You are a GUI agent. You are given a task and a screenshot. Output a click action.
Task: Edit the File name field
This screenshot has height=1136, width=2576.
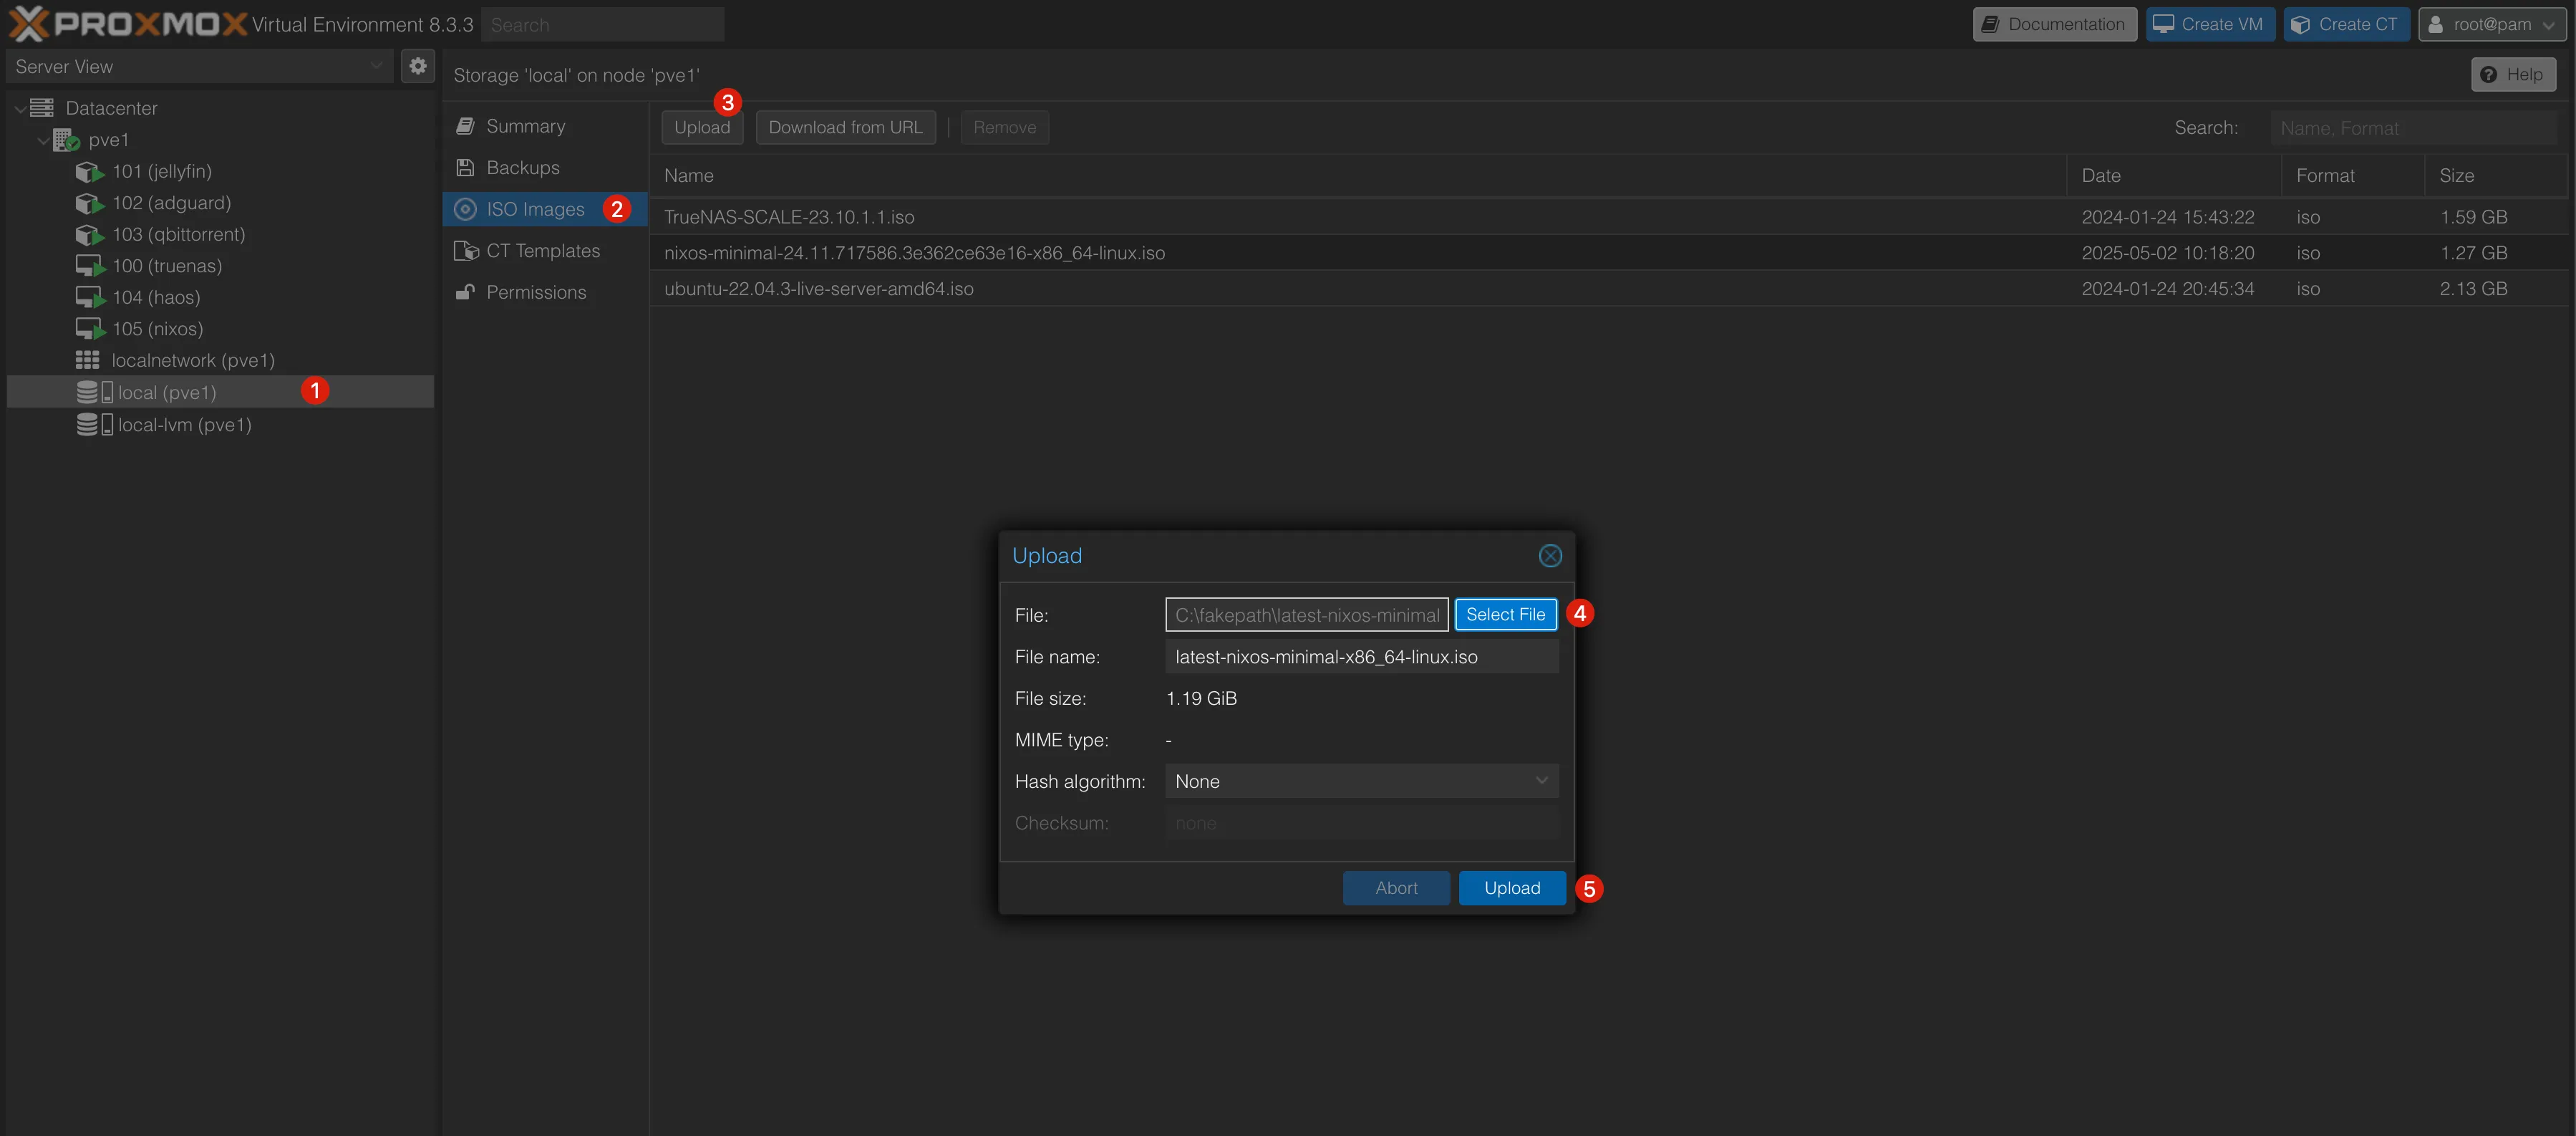[x=1361, y=657]
